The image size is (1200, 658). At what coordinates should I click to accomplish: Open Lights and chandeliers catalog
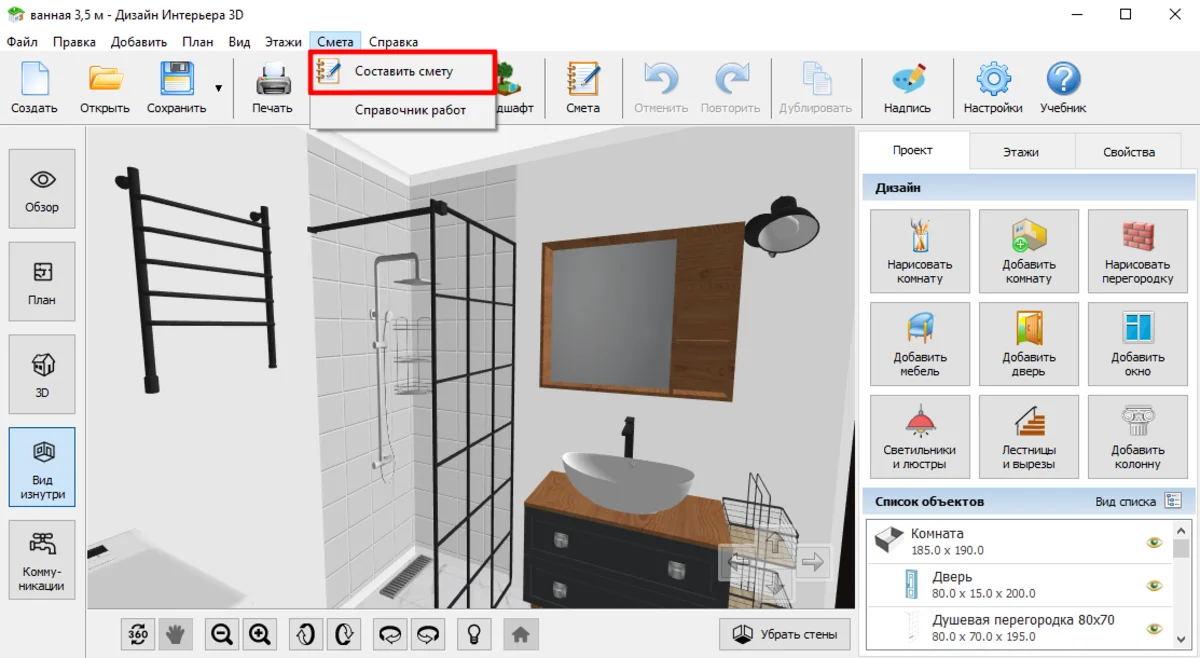(x=919, y=436)
